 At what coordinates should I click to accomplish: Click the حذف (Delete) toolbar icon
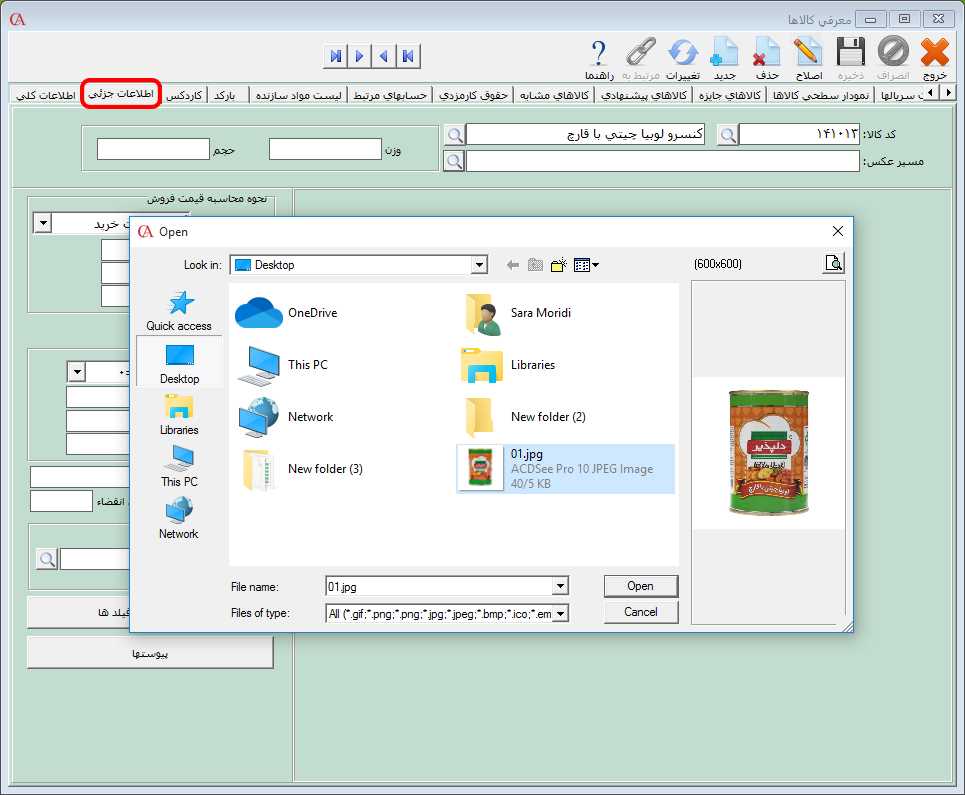(x=767, y=52)
